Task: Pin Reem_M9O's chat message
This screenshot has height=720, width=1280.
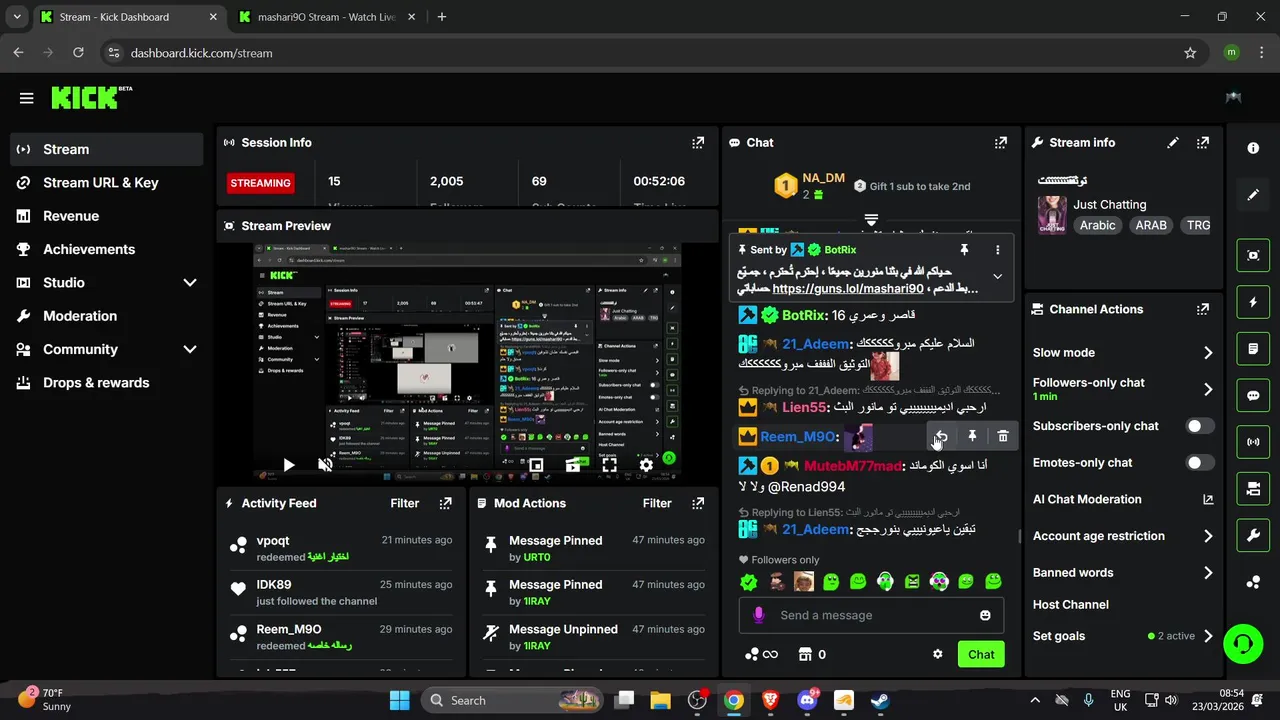Action: 972,437
